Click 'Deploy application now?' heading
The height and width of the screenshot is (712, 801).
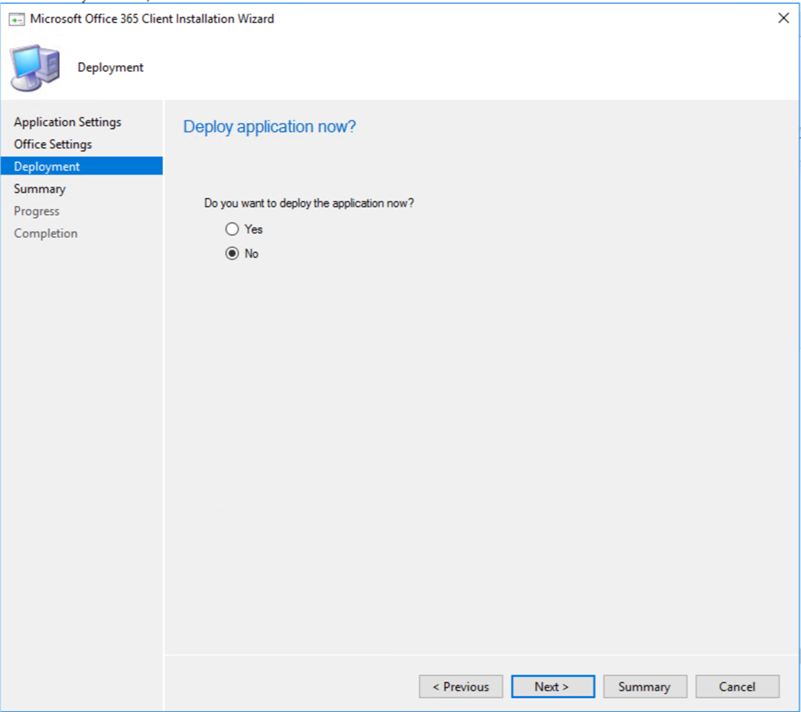click(x=269, y=127)
